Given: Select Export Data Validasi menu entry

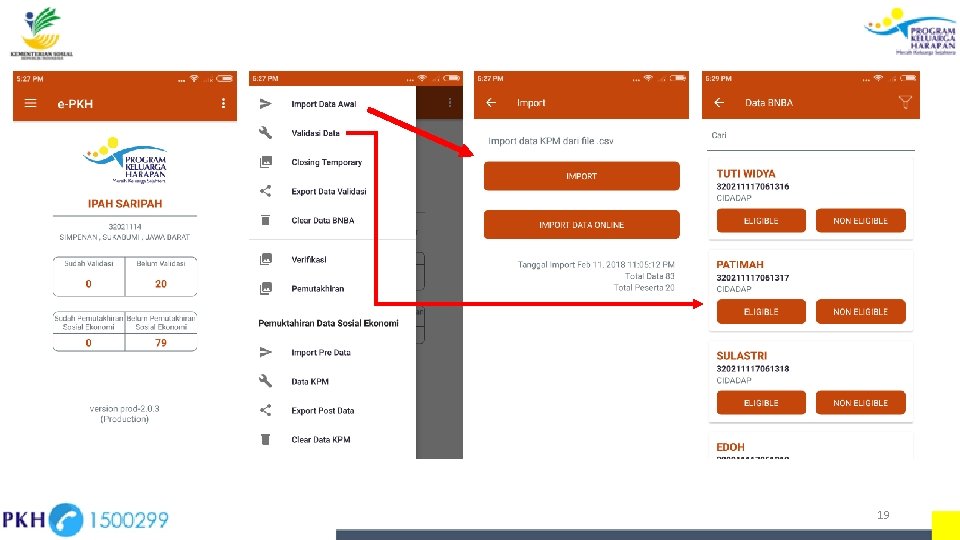Looking at the screenshot, I should coord(329,191).
